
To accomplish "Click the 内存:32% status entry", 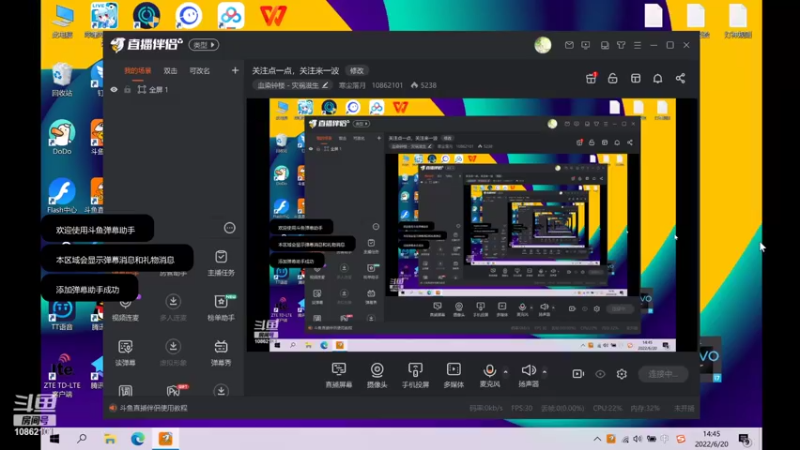I will pyautogui.click(x=645, y=408).
